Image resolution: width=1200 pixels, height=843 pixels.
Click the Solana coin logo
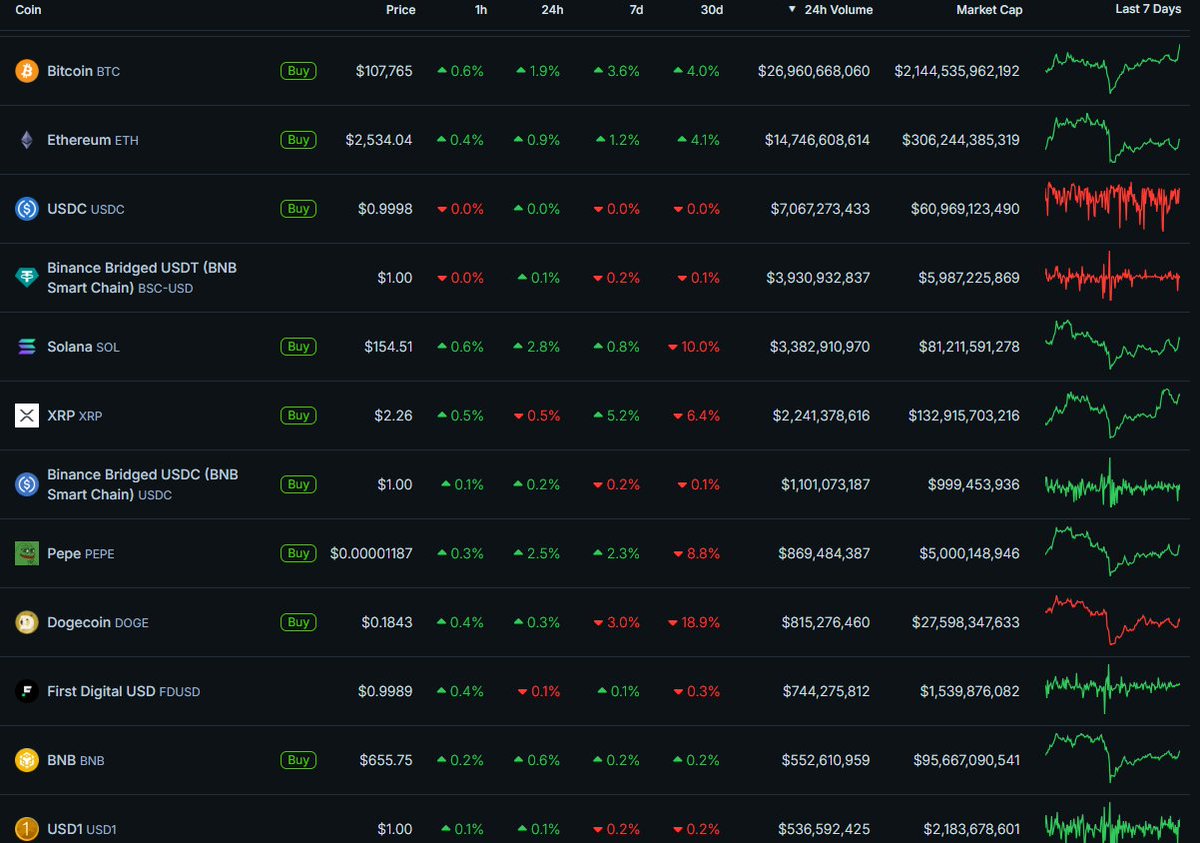coord(27,347)
